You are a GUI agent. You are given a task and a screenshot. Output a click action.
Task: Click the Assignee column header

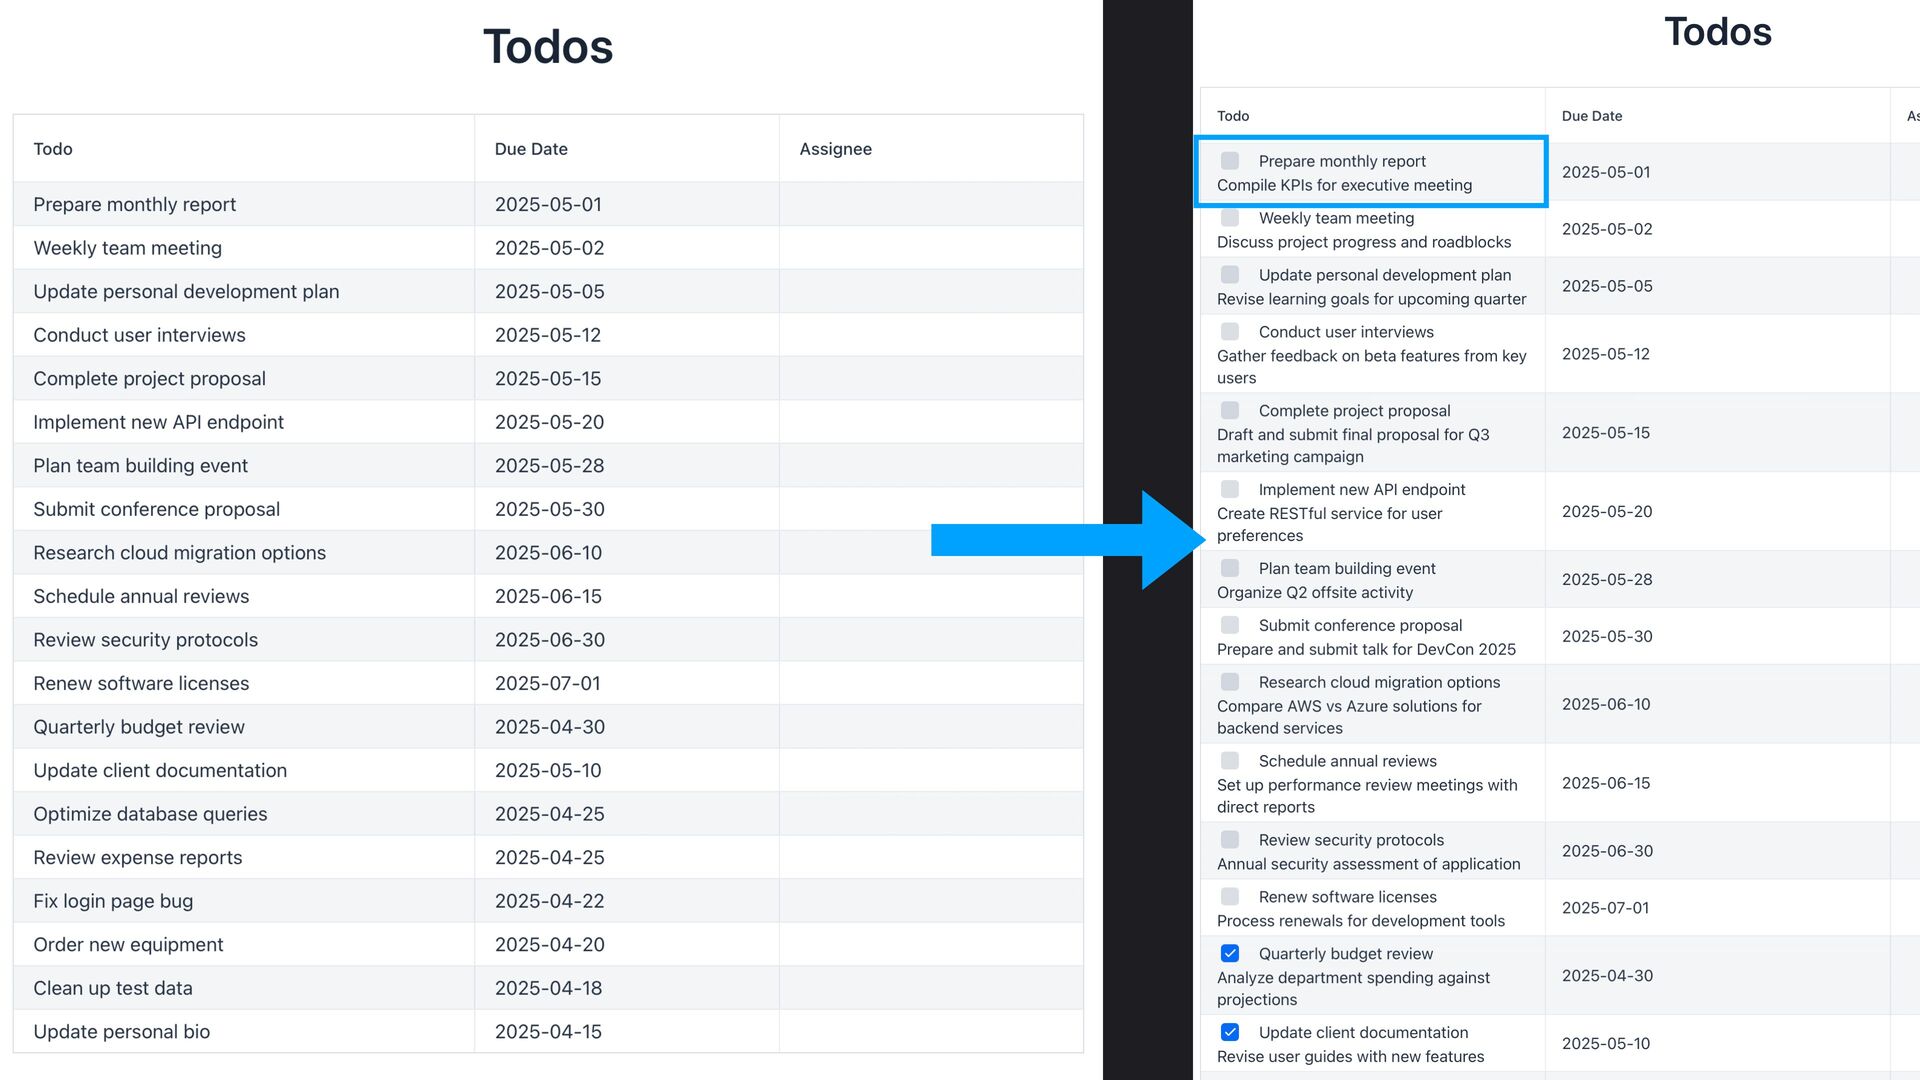click(x=835, y=149)
